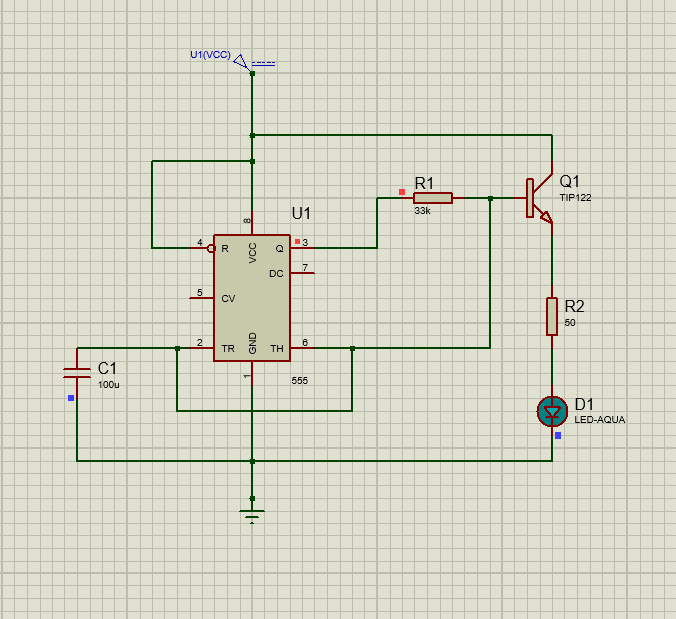This screenshot has width=676, height=619.
Task: Click pin 4 reset (R) on U1
Action: pyautogui.click(x=202, y=248)
